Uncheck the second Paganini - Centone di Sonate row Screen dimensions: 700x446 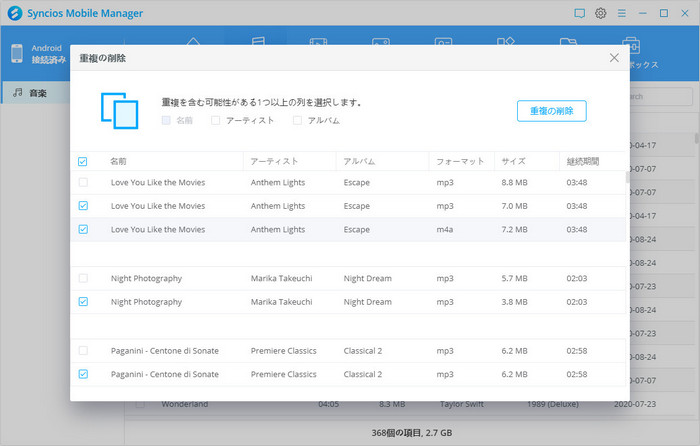(x=83, y=374)
